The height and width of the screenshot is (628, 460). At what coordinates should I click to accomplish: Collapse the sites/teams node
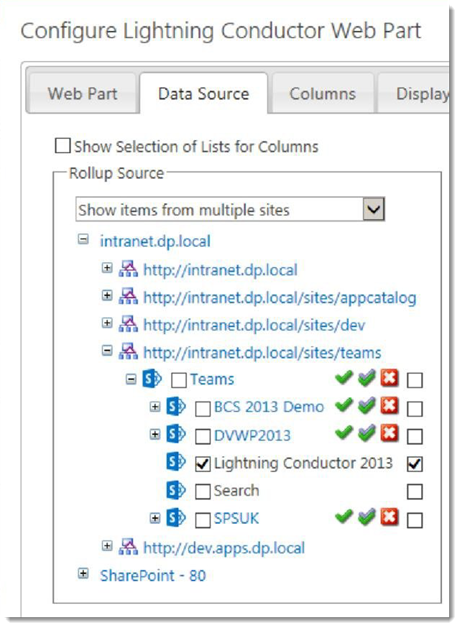click(x=107, y=351)
